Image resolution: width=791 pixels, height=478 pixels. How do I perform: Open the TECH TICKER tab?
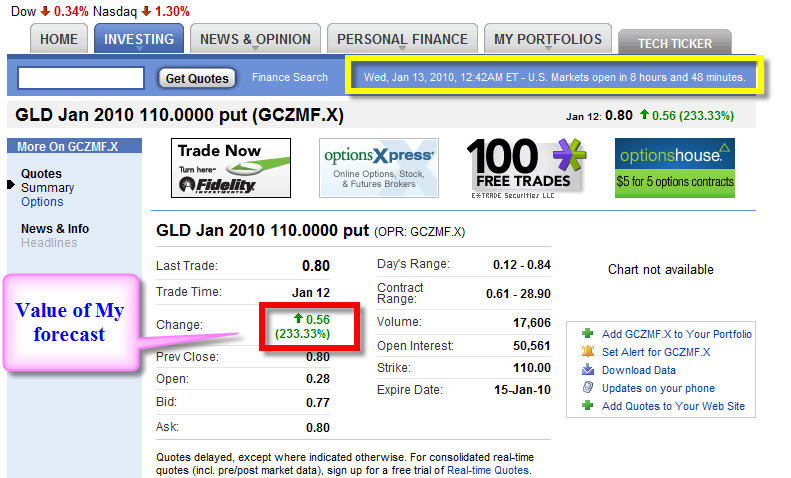(x=675, y=43)
